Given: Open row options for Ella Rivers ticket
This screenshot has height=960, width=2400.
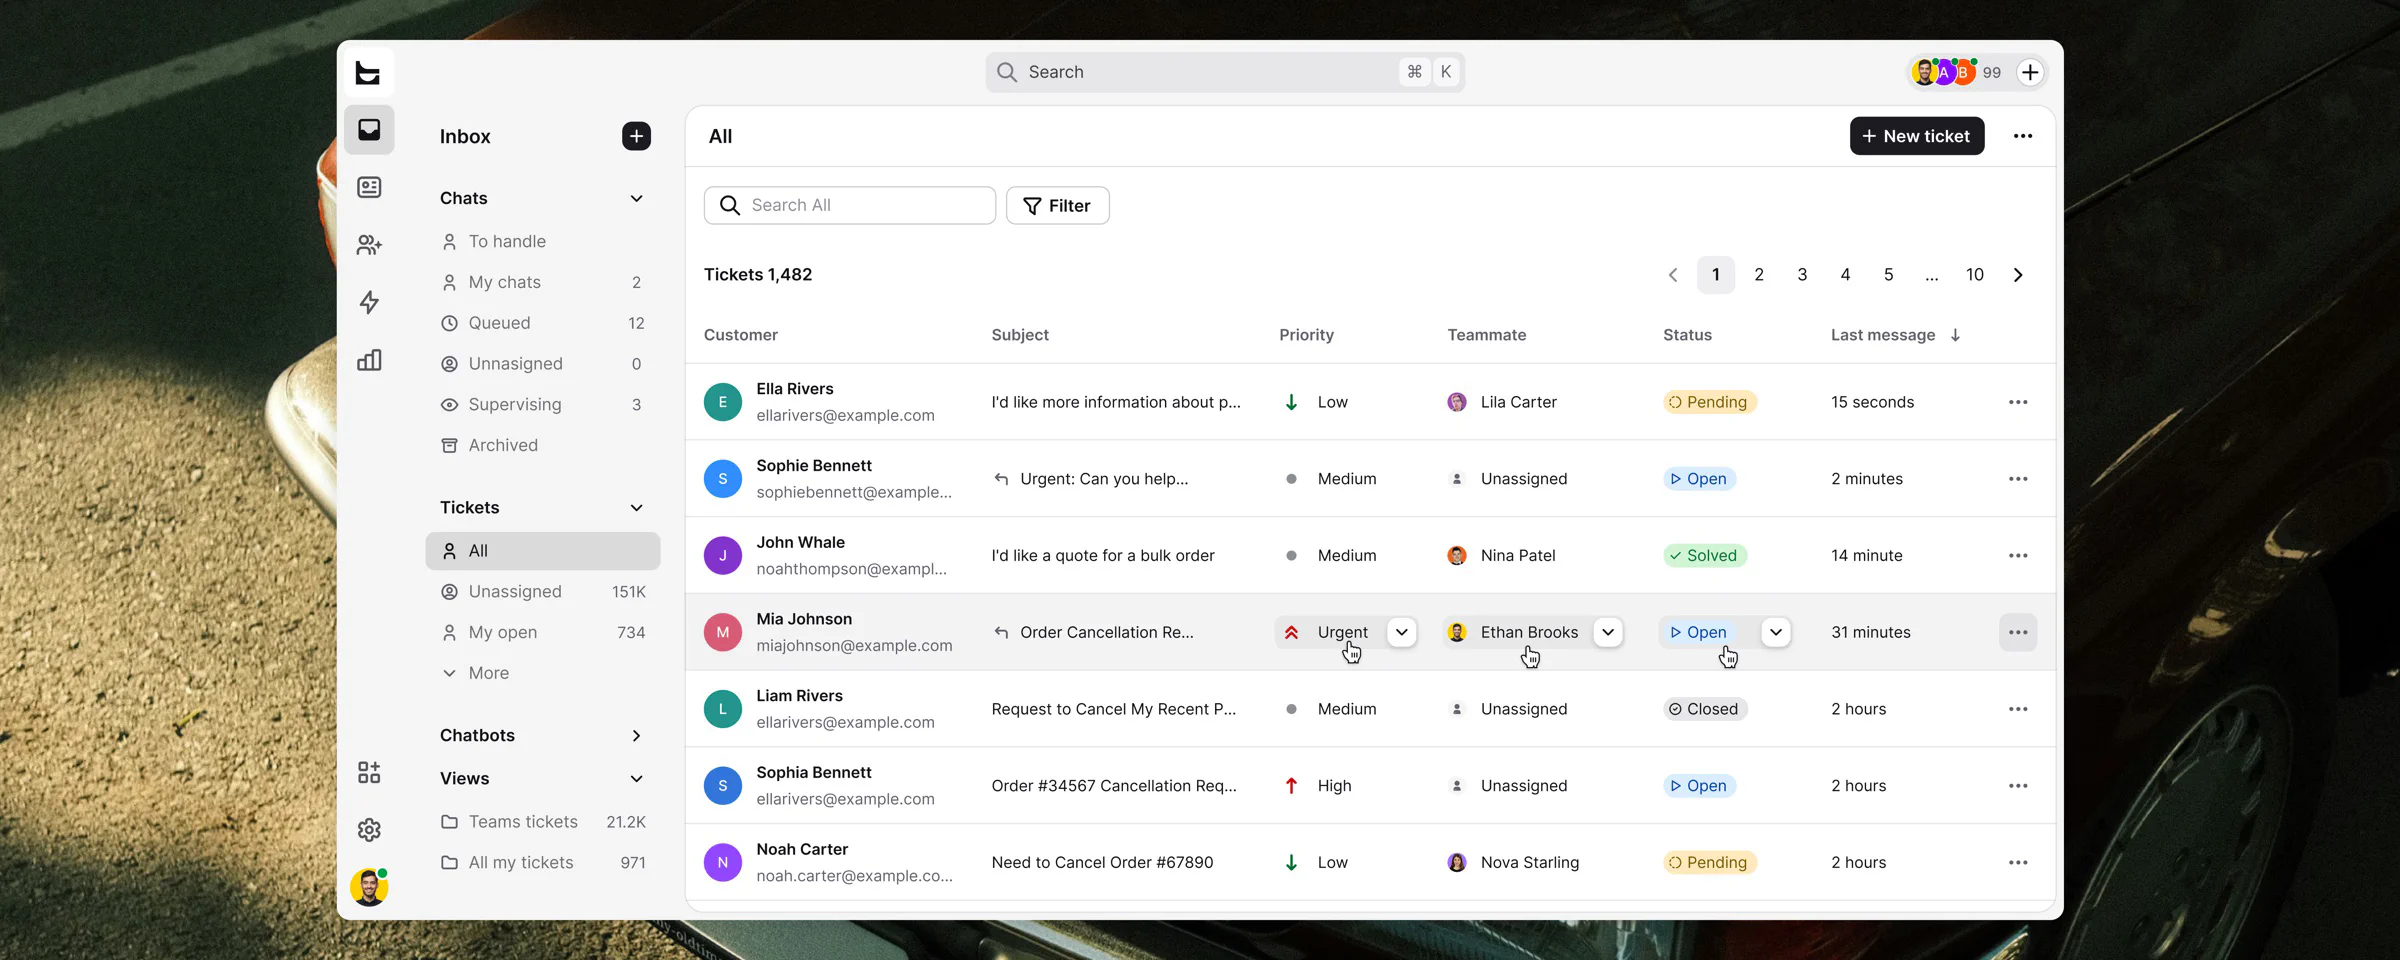Looking at the screenshot, I should [x=2018, y=402].
